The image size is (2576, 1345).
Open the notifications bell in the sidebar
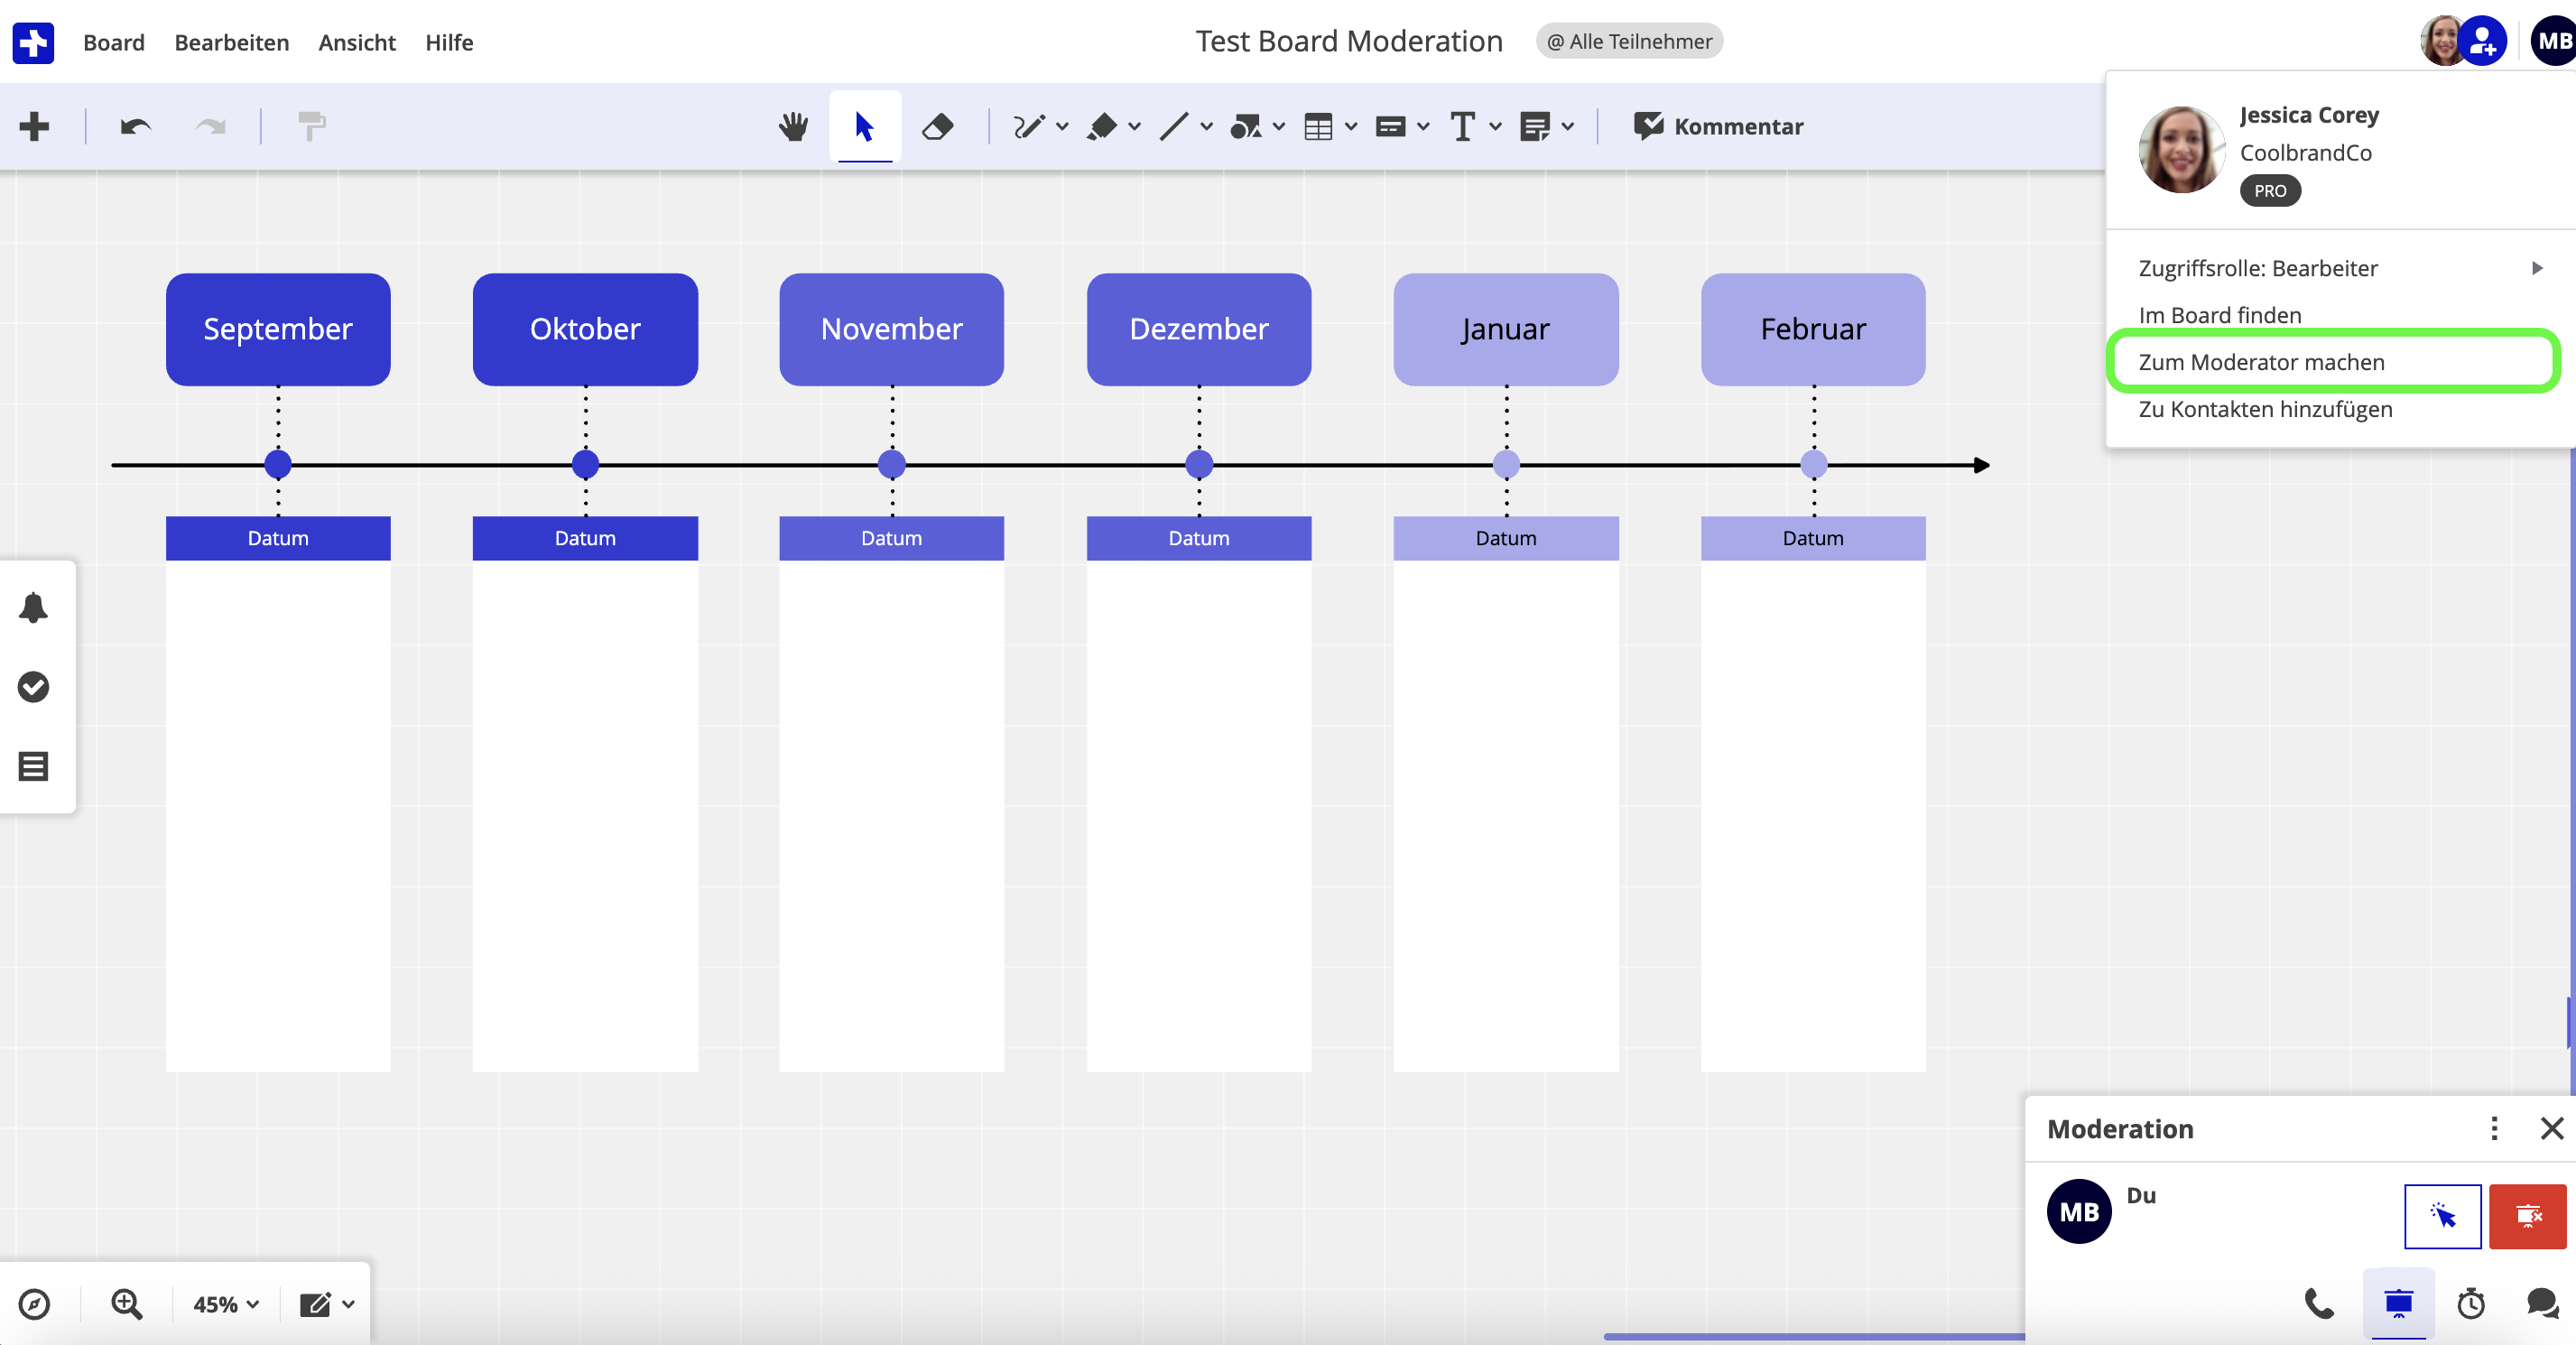click(x=34, y=607)
